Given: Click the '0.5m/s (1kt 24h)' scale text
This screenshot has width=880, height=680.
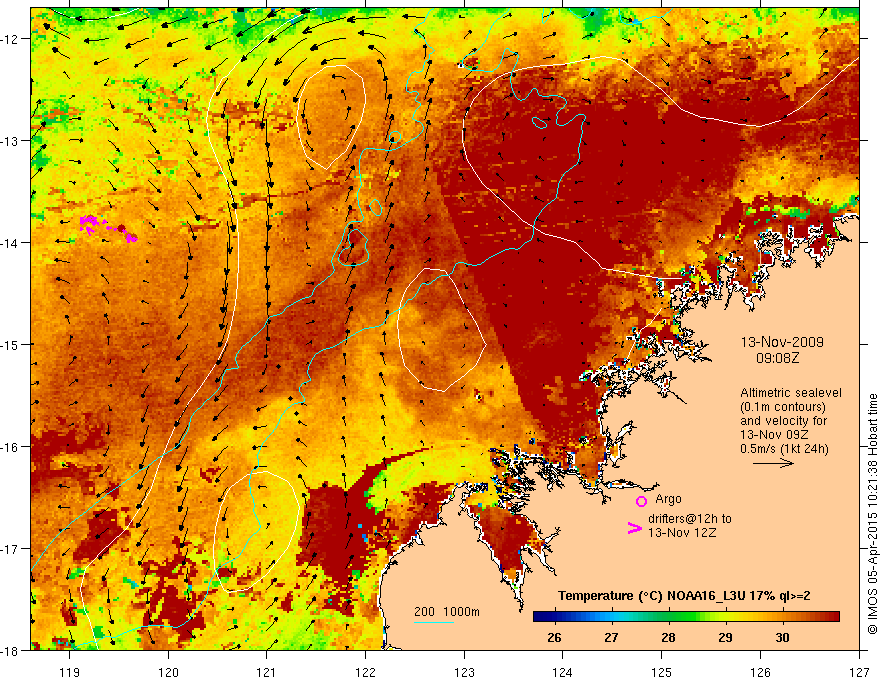Looking at the screenshot, I should pos(784,449).
